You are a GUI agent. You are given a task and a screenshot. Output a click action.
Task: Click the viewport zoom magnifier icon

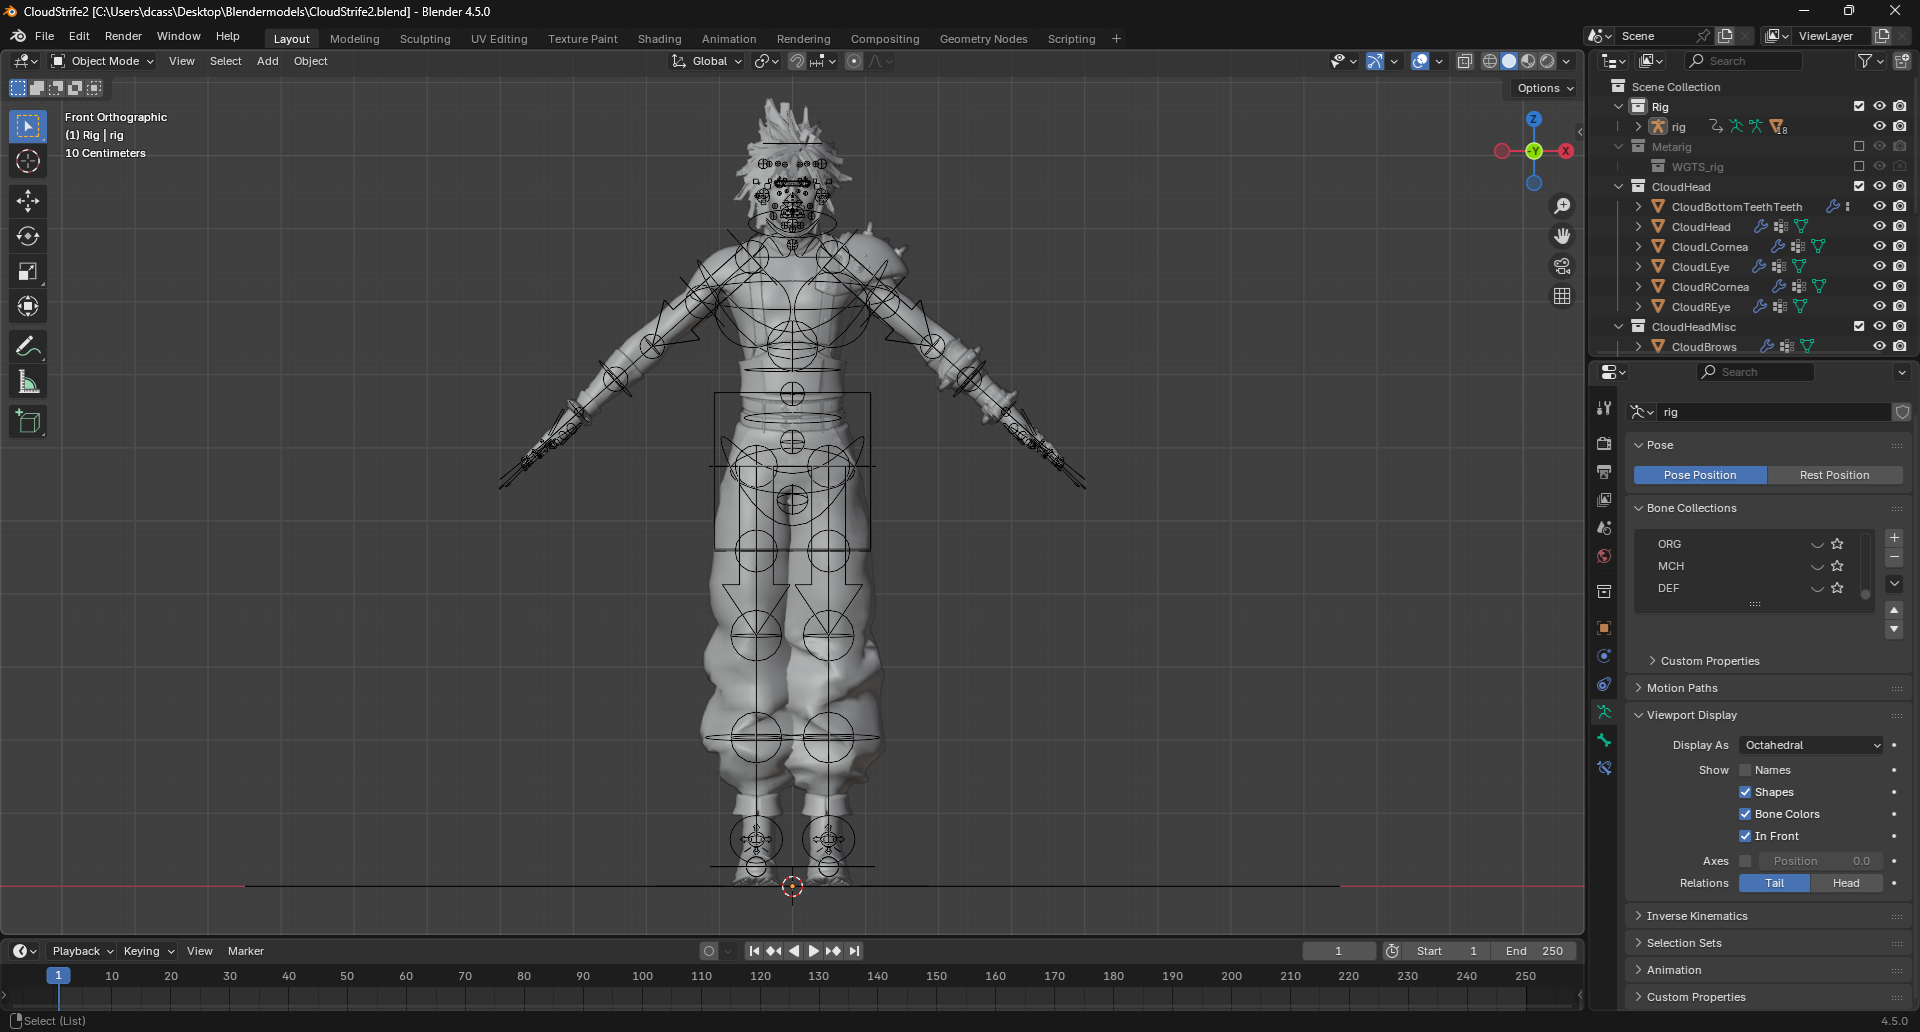1562,206
